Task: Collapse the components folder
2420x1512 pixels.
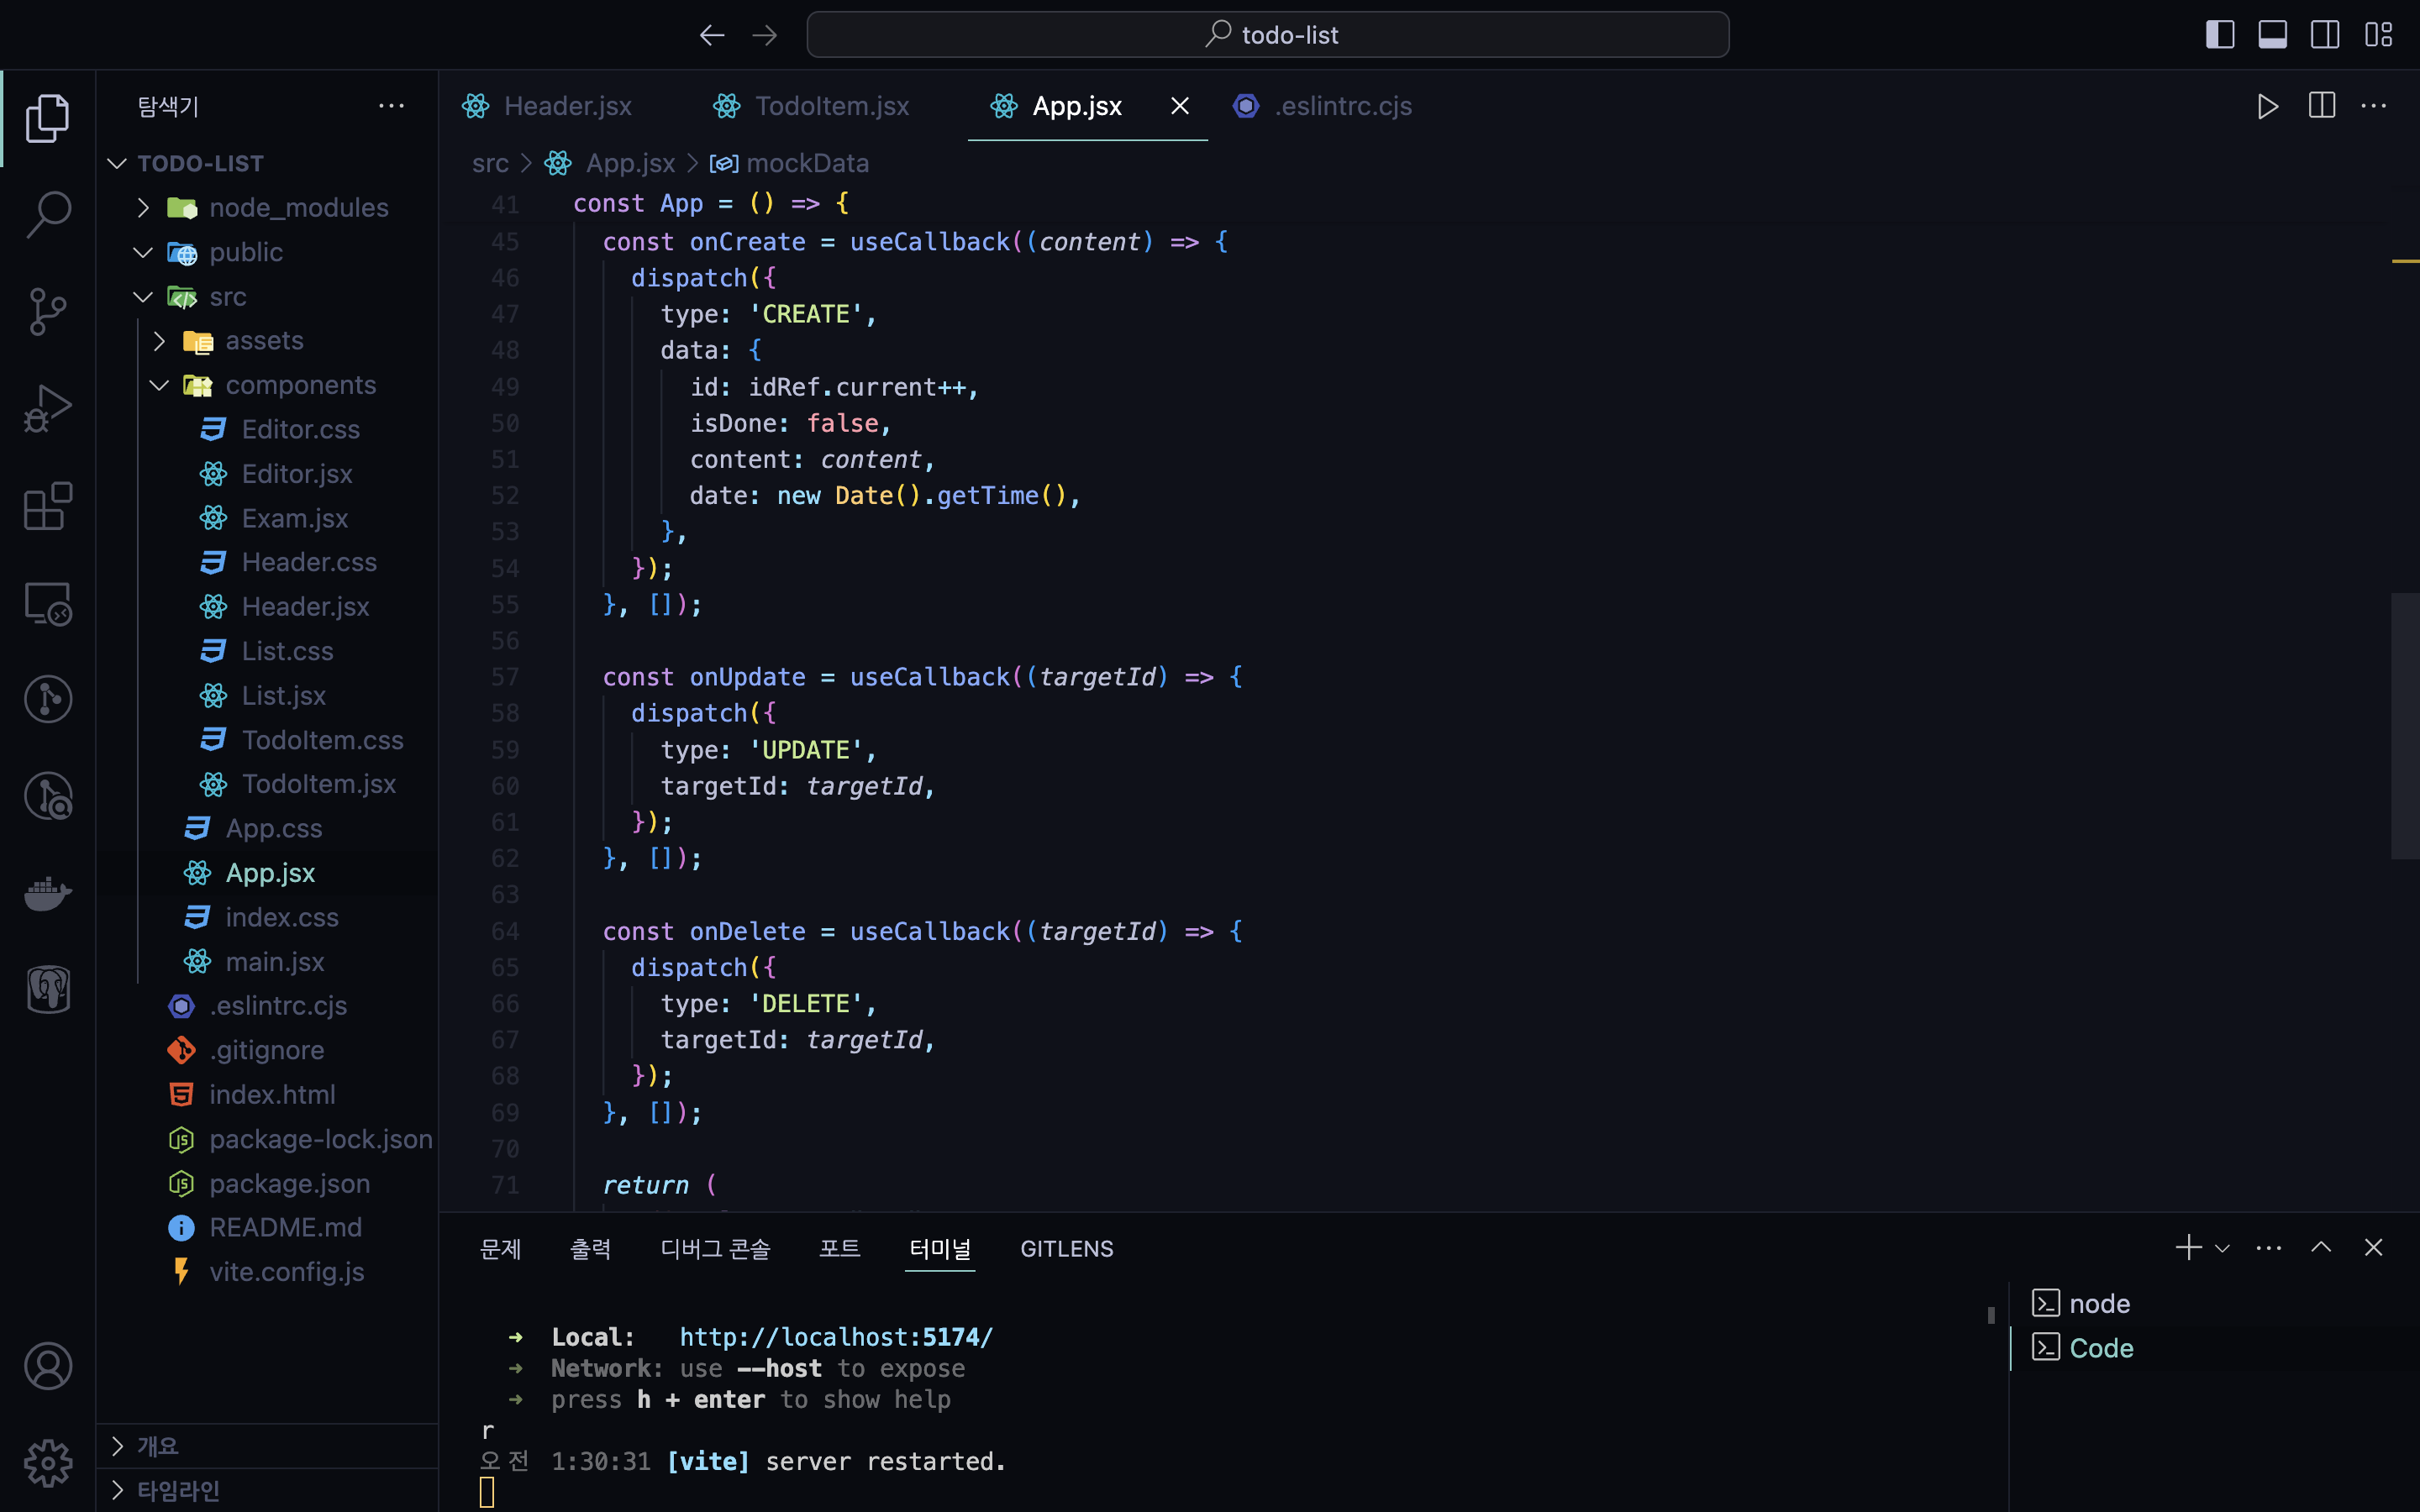Action: (x=300, y=385)
